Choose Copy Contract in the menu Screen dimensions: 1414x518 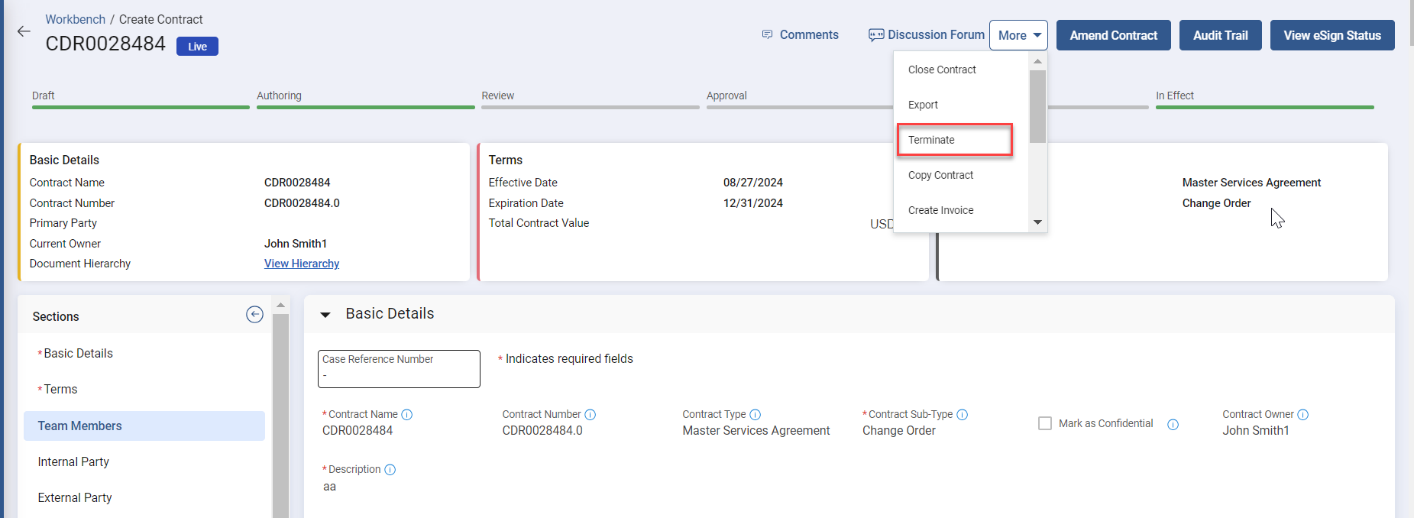pos(940,175)
